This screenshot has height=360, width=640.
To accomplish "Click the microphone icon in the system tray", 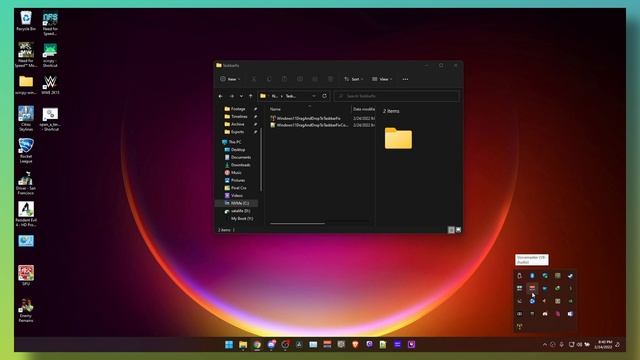I will (x=562, y=345).
